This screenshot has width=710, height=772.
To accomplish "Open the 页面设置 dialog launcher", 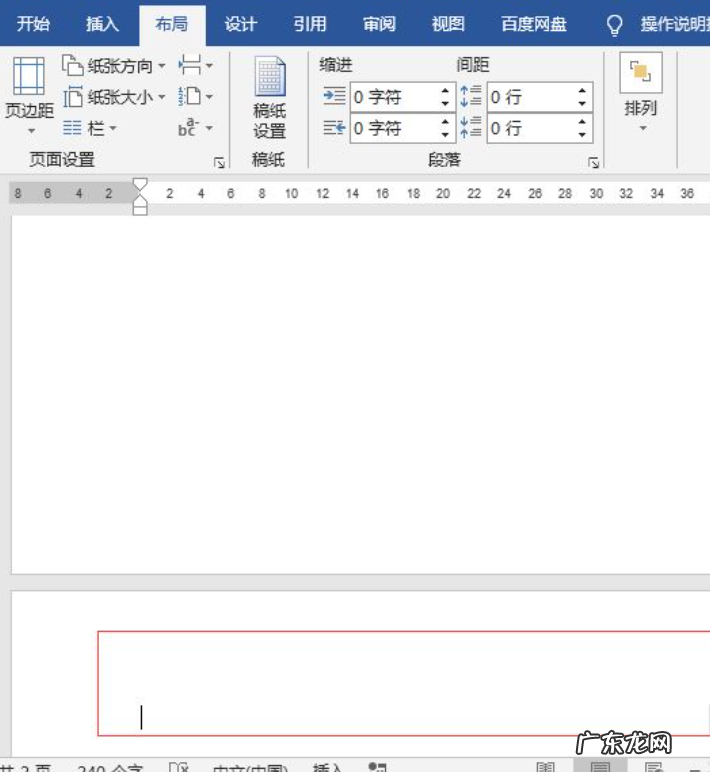I will 219,162.
